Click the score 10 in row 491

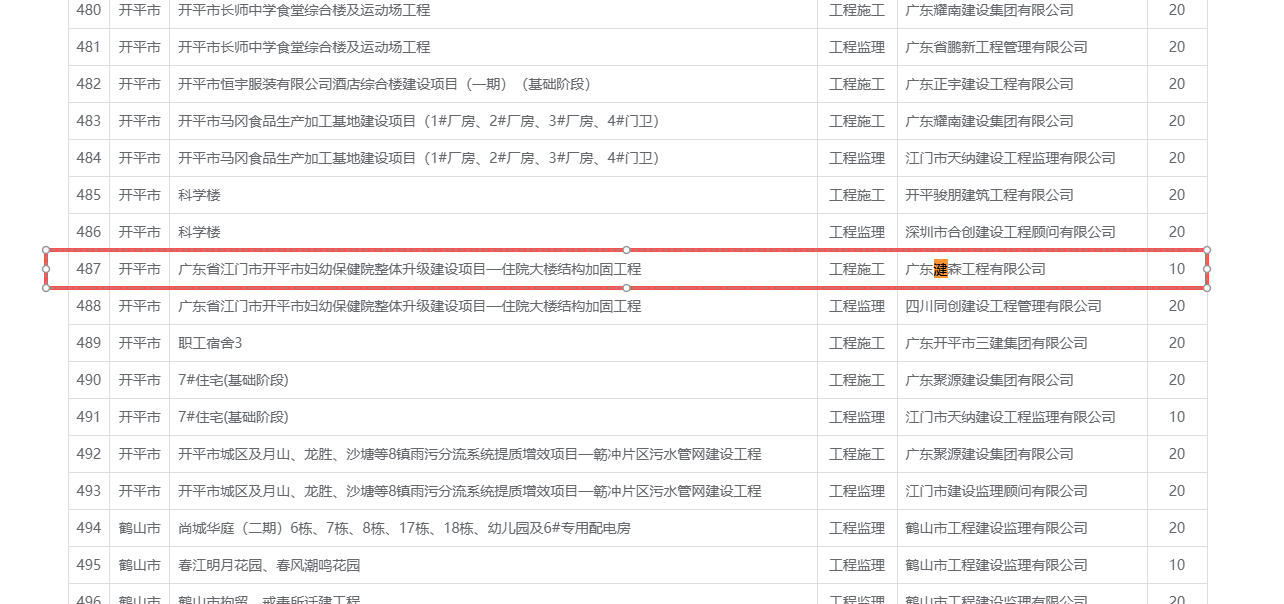(1176, 417)
